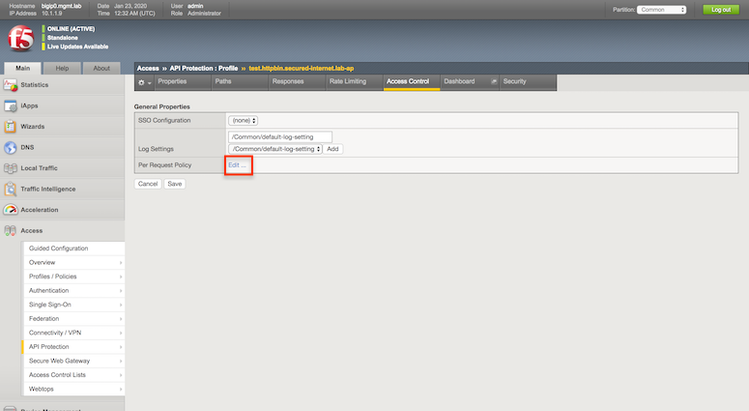The height and width of the screenshot is (411, 749).
Task: Click the Local Traffic label in sidebar
Action: [x=39, y=168]
